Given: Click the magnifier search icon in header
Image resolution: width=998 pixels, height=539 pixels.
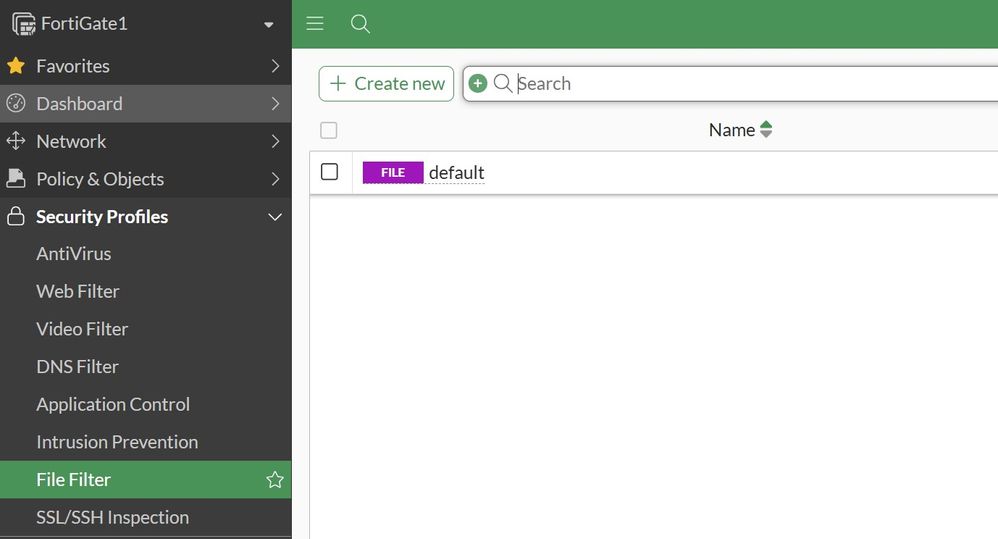Looking at the screenshot, I should point(361,23).
